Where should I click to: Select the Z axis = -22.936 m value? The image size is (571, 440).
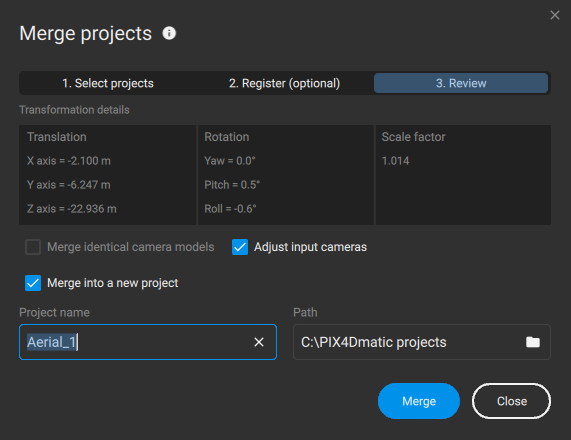pyautogui.click(x=72, y=209)
